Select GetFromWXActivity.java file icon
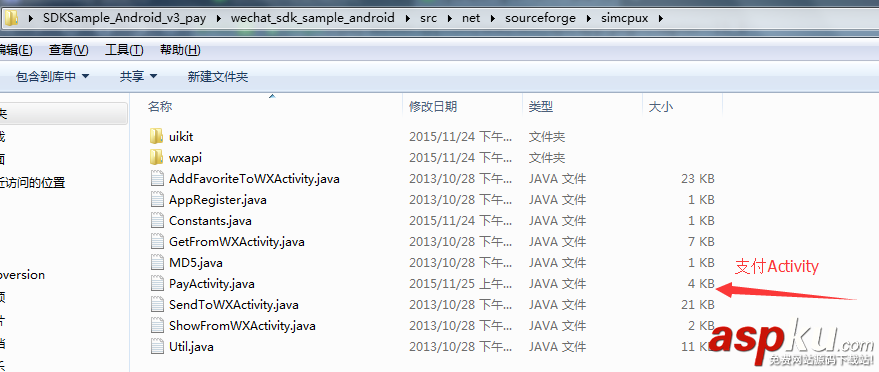The height and width of the screenshot is (372, 879). click(157, 241)
